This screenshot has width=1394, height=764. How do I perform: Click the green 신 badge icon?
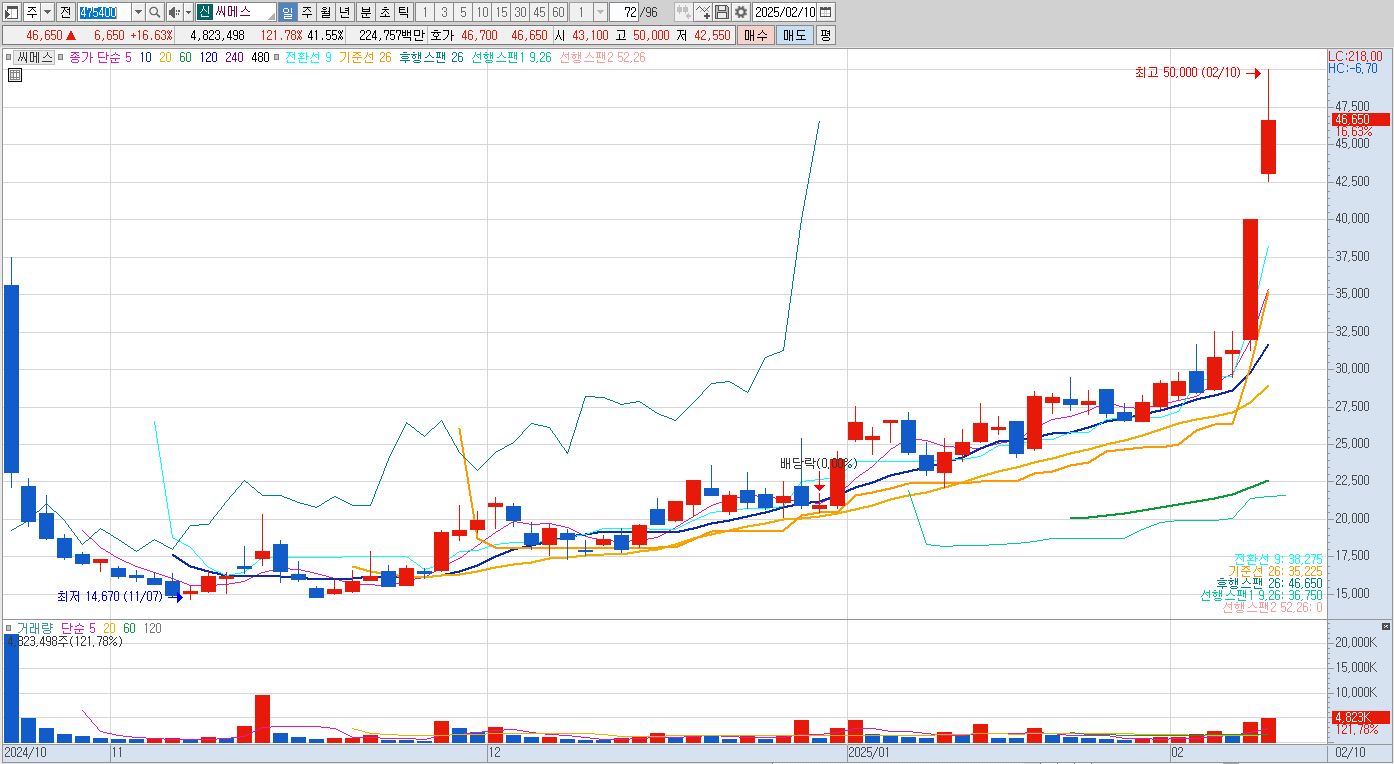click(204, 12)
